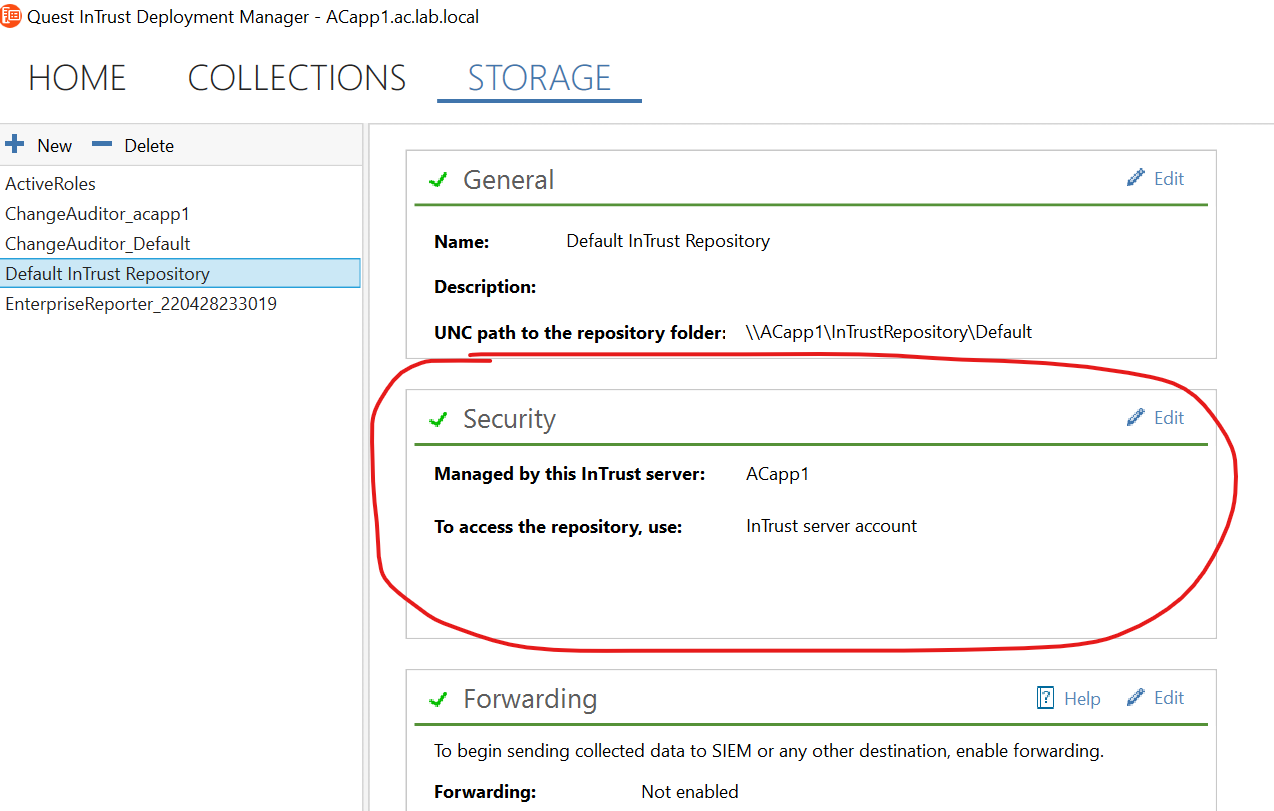This screenshot has width=1274, height=811.
Task: Click the Name label in General section
Action: point(462,242)
